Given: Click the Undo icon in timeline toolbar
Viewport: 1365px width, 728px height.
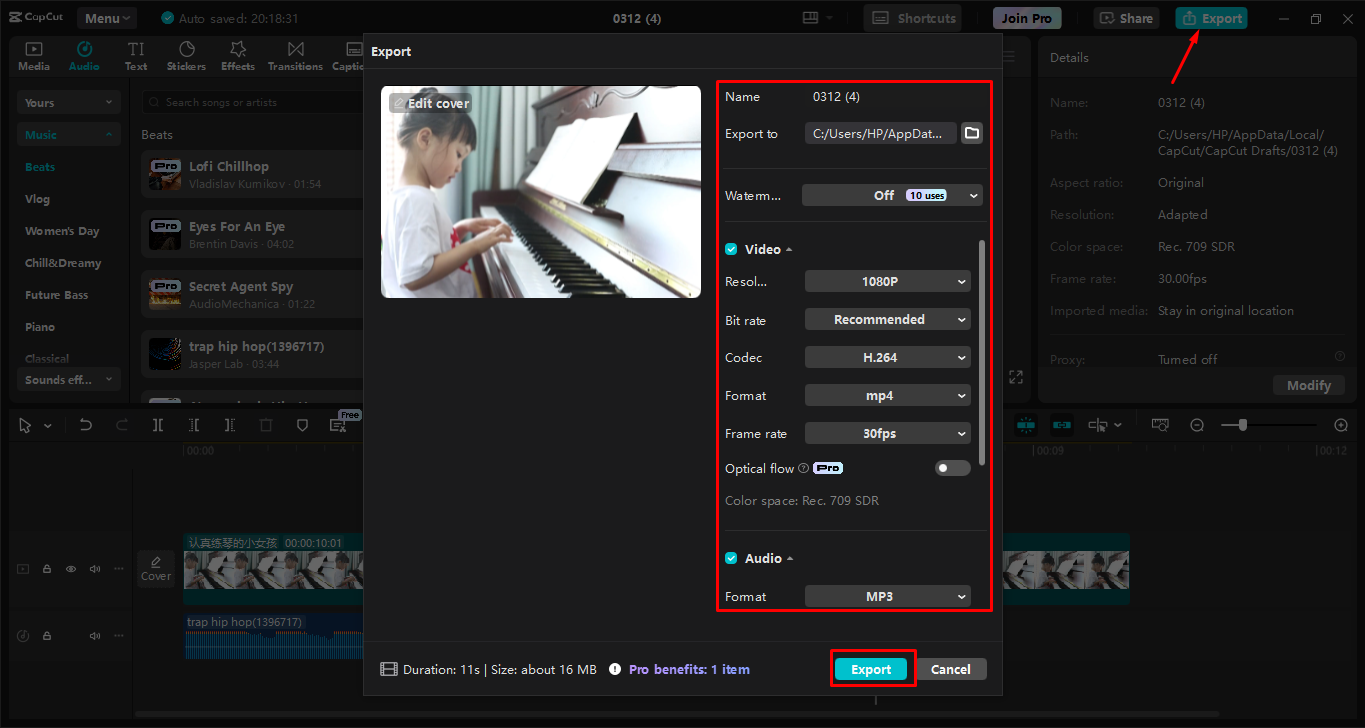Looking at the screenshot, I should tap(86, 424).
